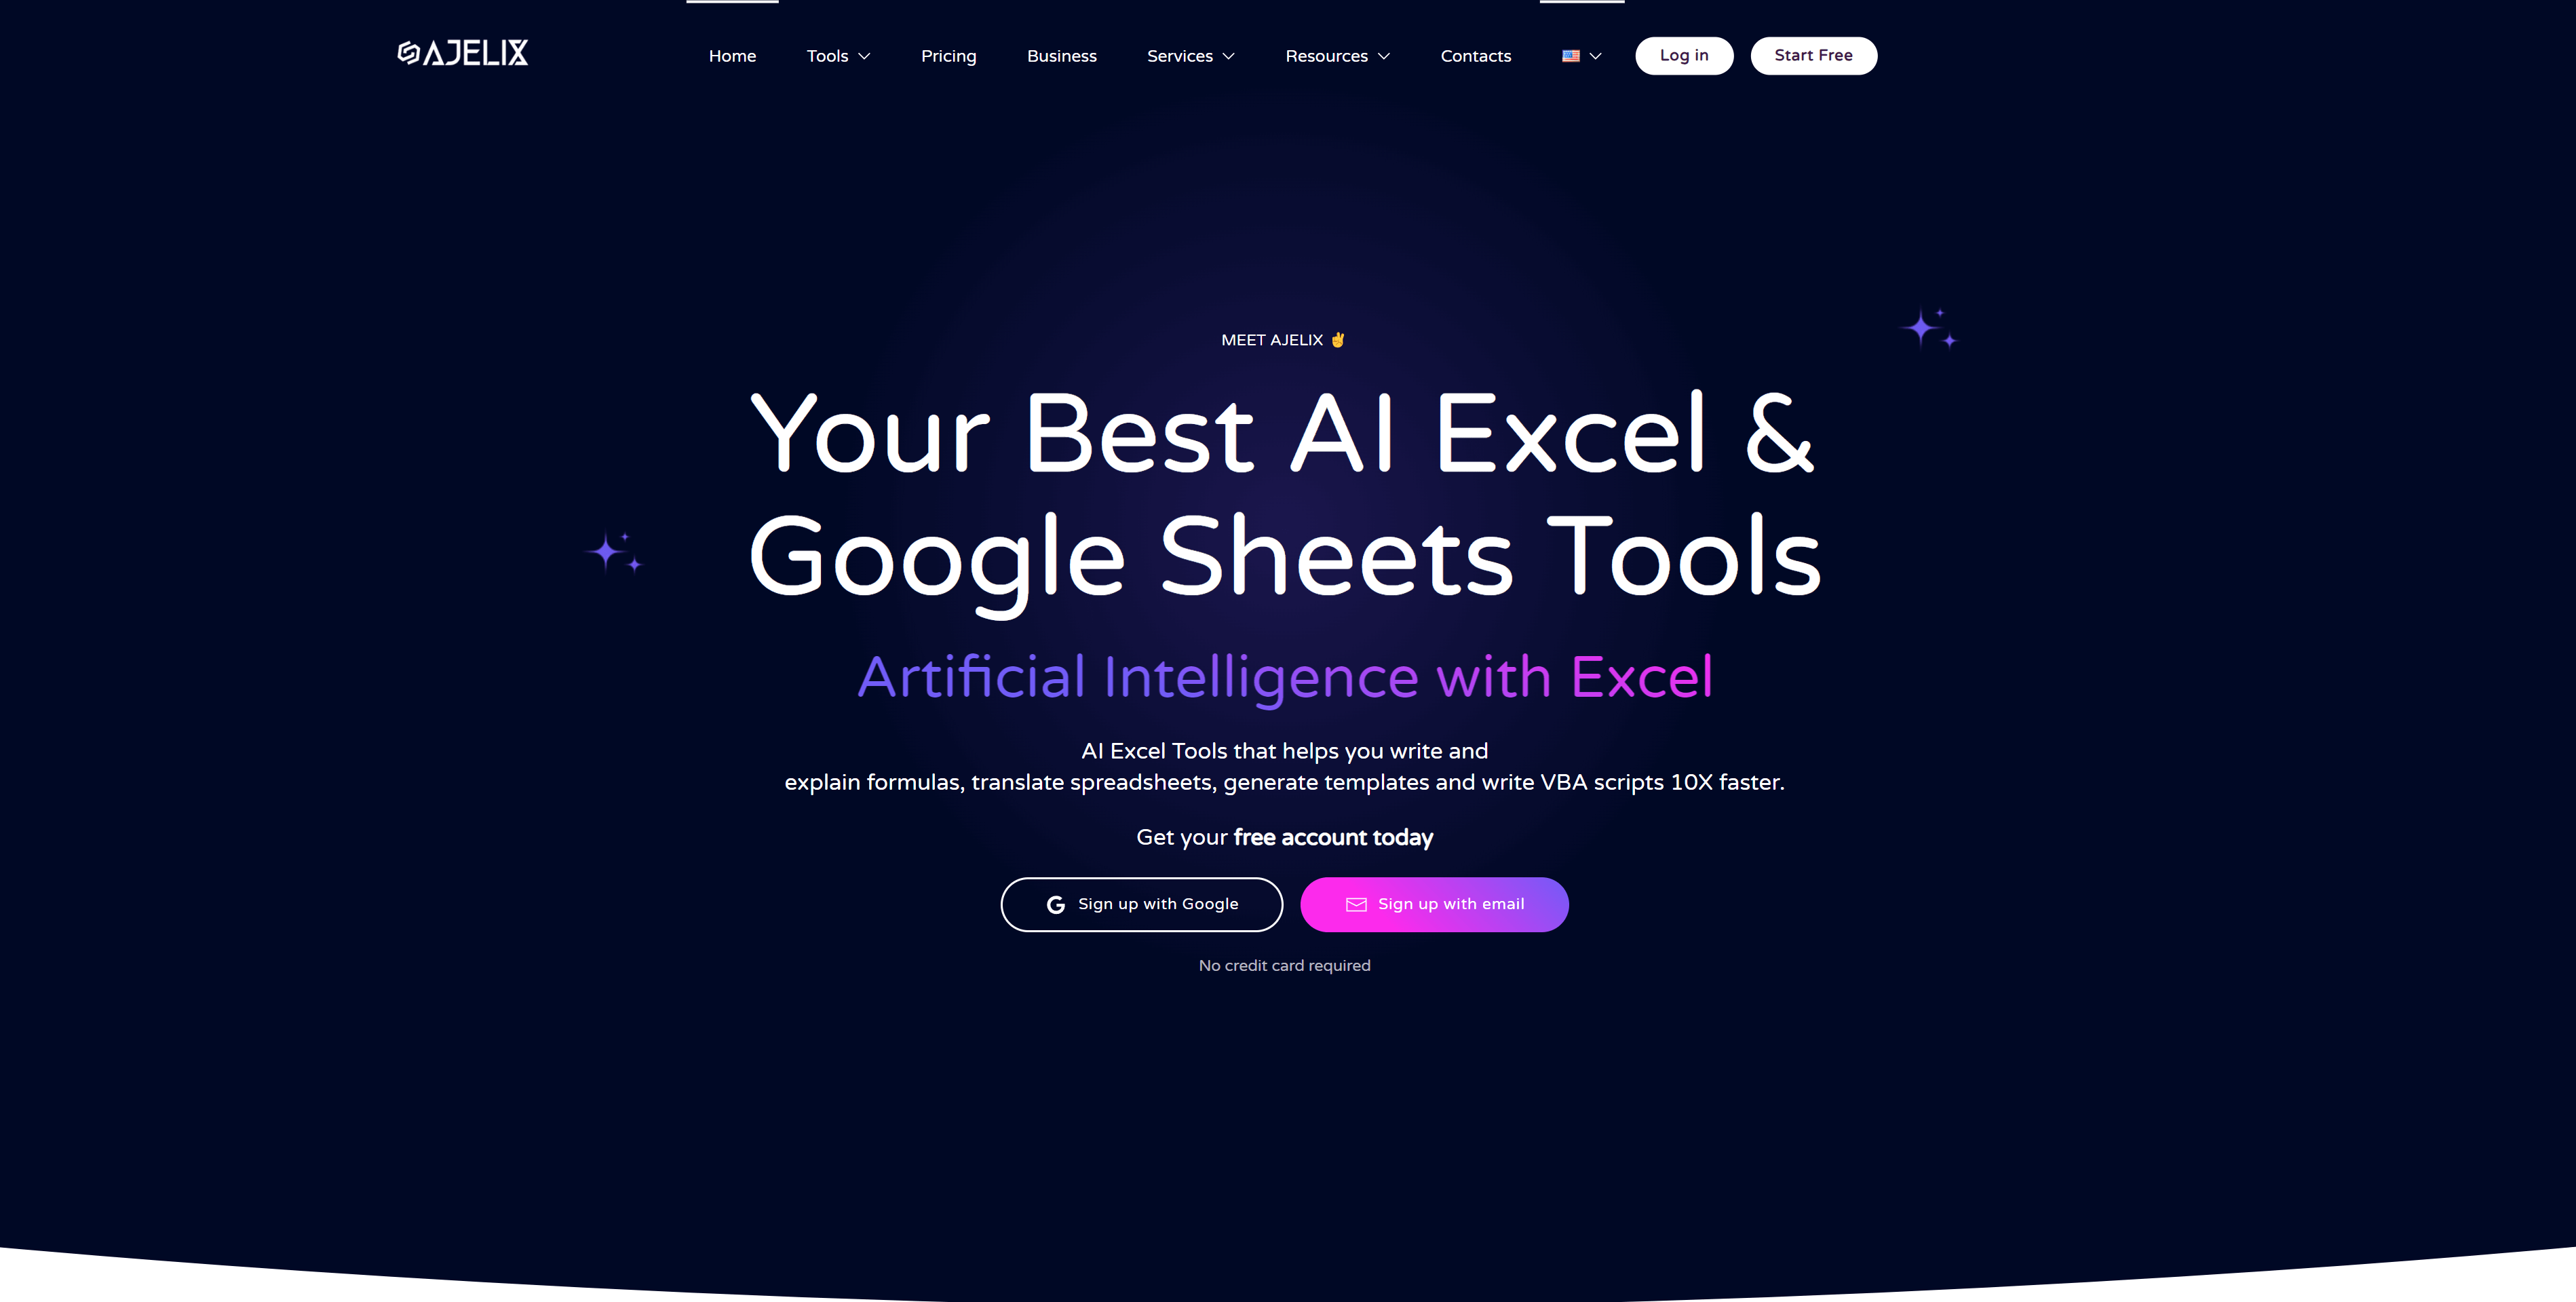
Task: Click the Home navigation tab
Action: tap(732, 56)
